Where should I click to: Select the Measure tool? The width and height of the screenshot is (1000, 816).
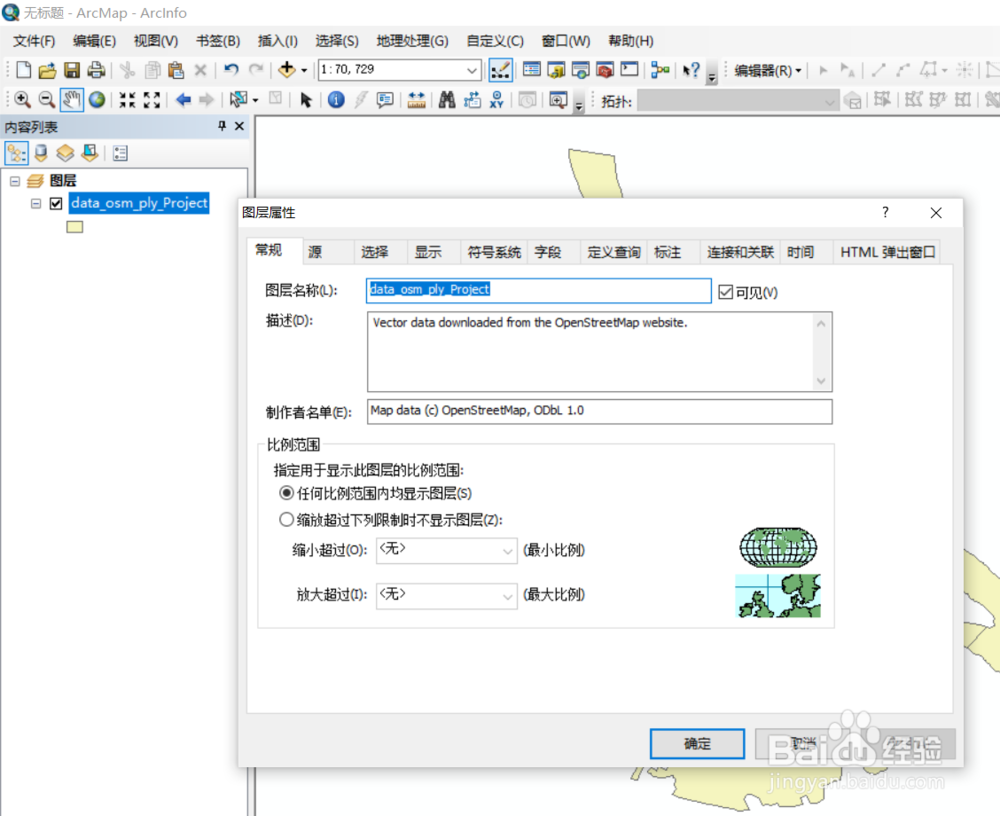pyautogui.click(x=418, y=99)
